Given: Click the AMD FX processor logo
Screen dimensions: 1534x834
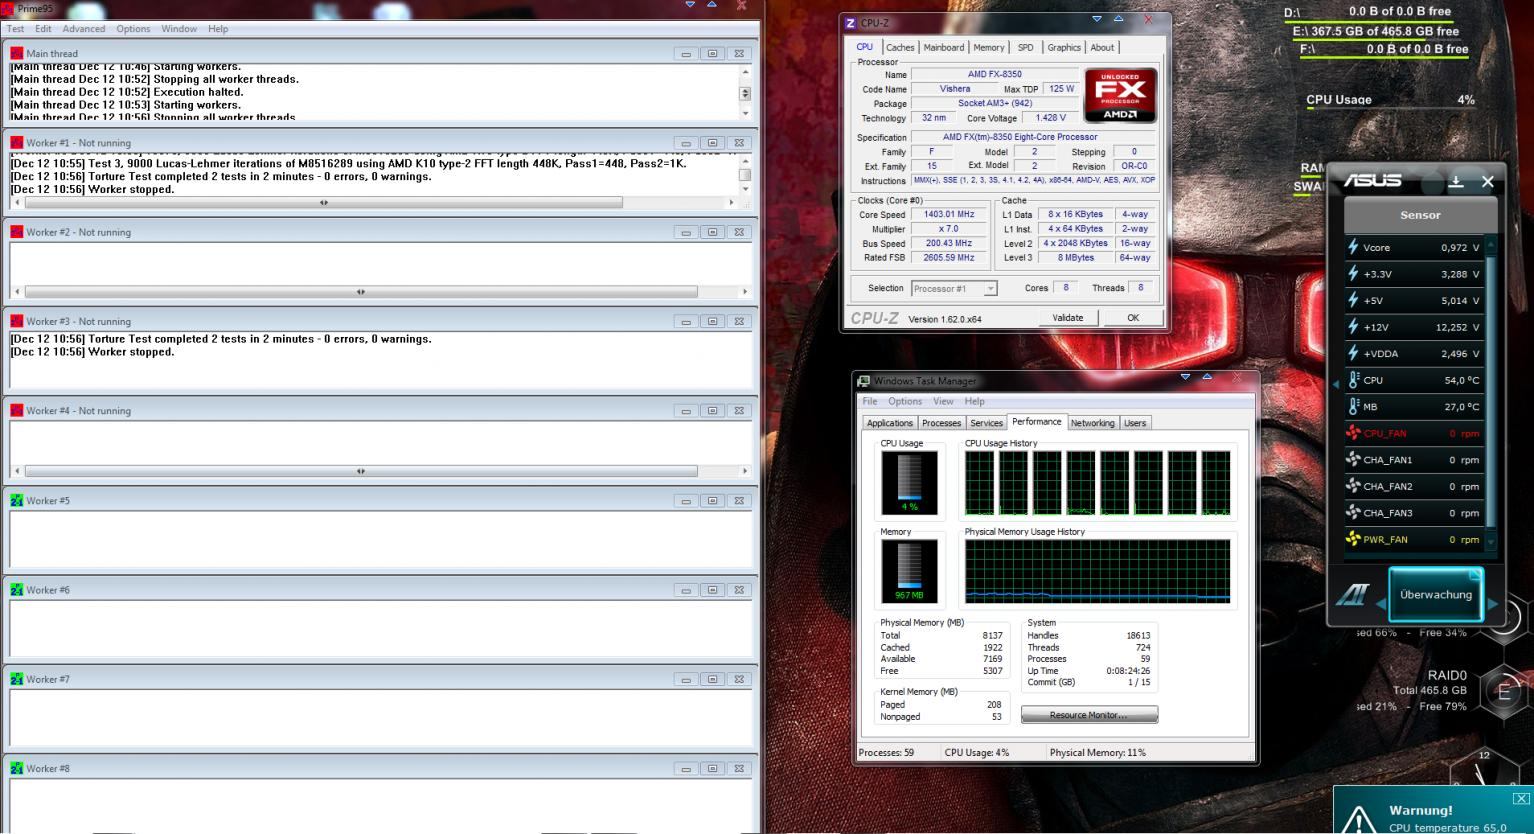Looking at the screenshot, I should click(x=1120, y=95).
